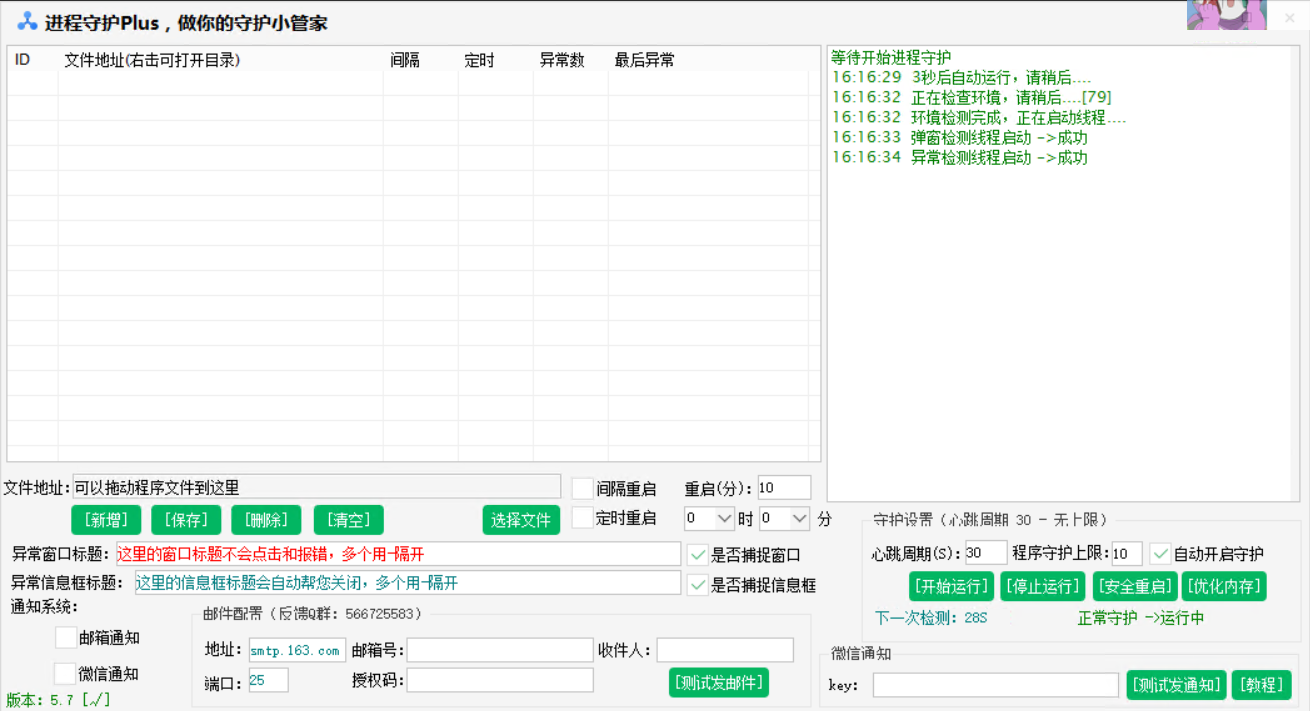Click the avatar thumbnail in title bar
Viewport: 1310px width, 711px height.
pyautogui.click(x=1226, y=15)
